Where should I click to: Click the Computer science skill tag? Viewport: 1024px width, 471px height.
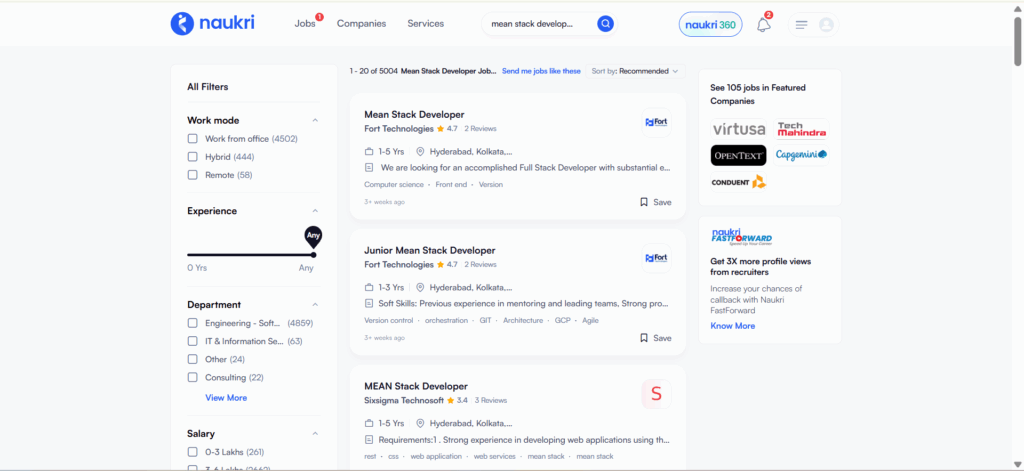coord(394,185)
